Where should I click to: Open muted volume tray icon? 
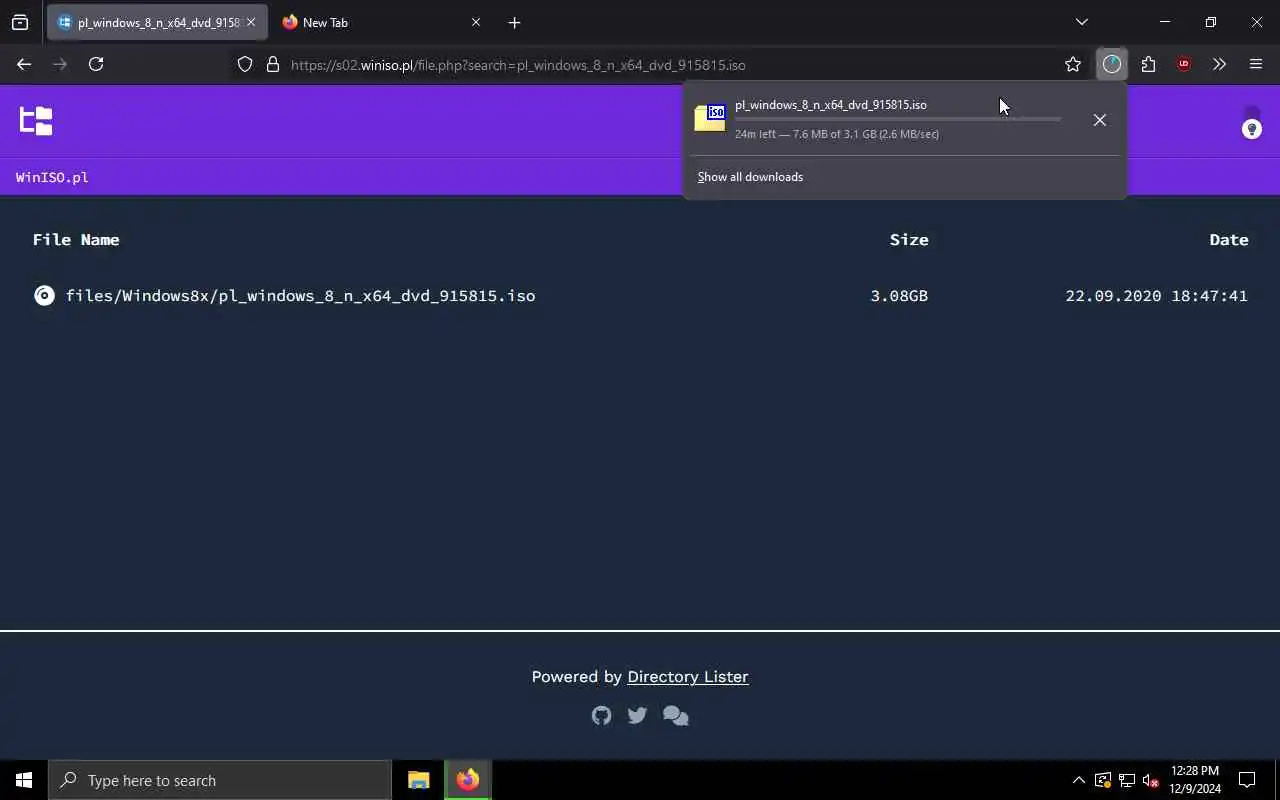pos(1151,780)
